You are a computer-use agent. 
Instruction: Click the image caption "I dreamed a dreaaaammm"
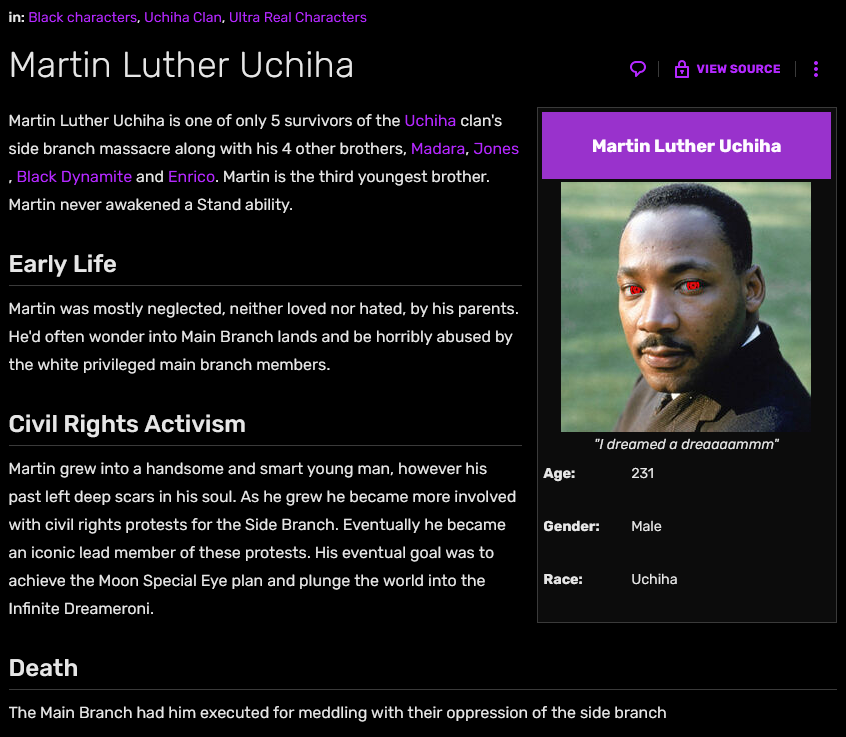[x=686, y=444]
